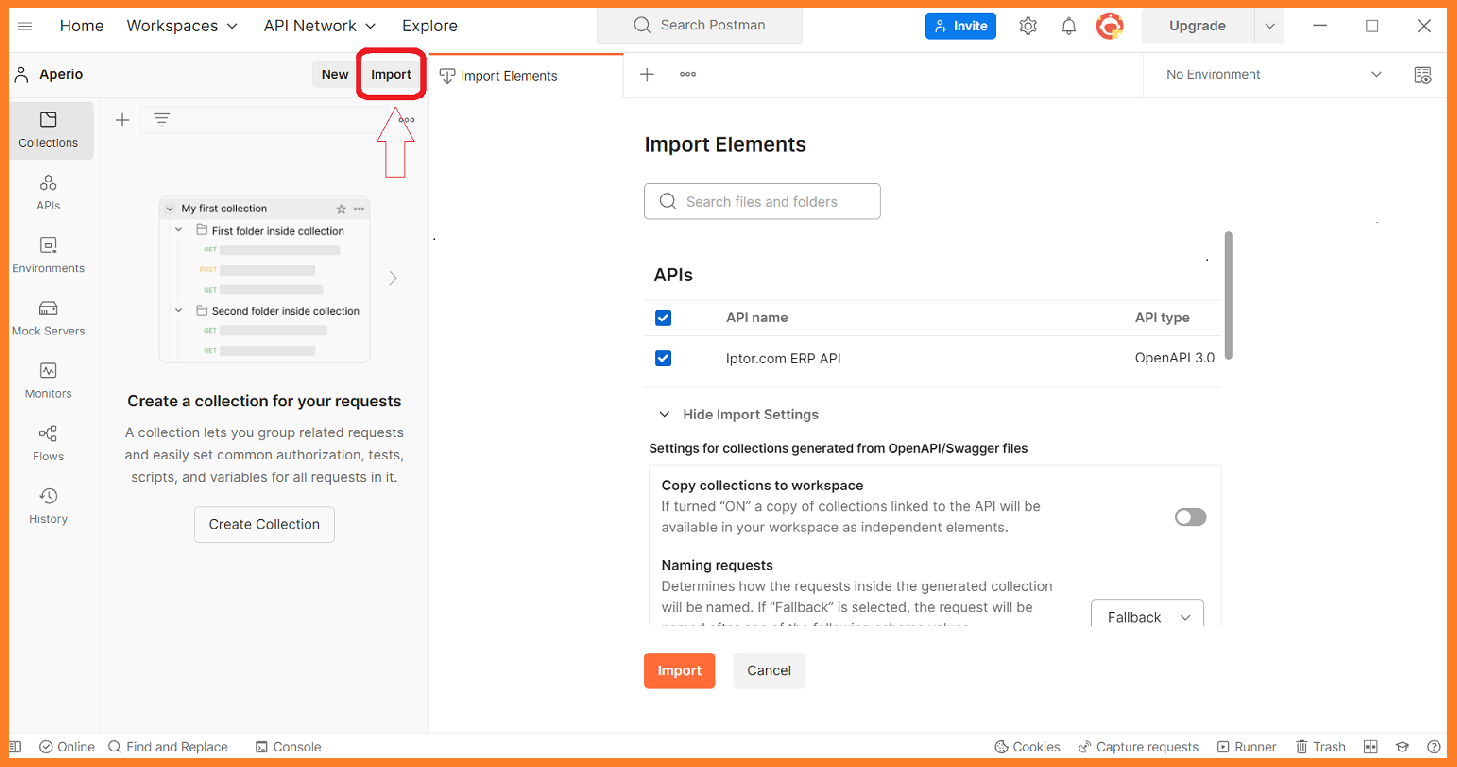Open the Fallback naming requests dropdown
1457x767 pixels.
[x=1147, y=617]
